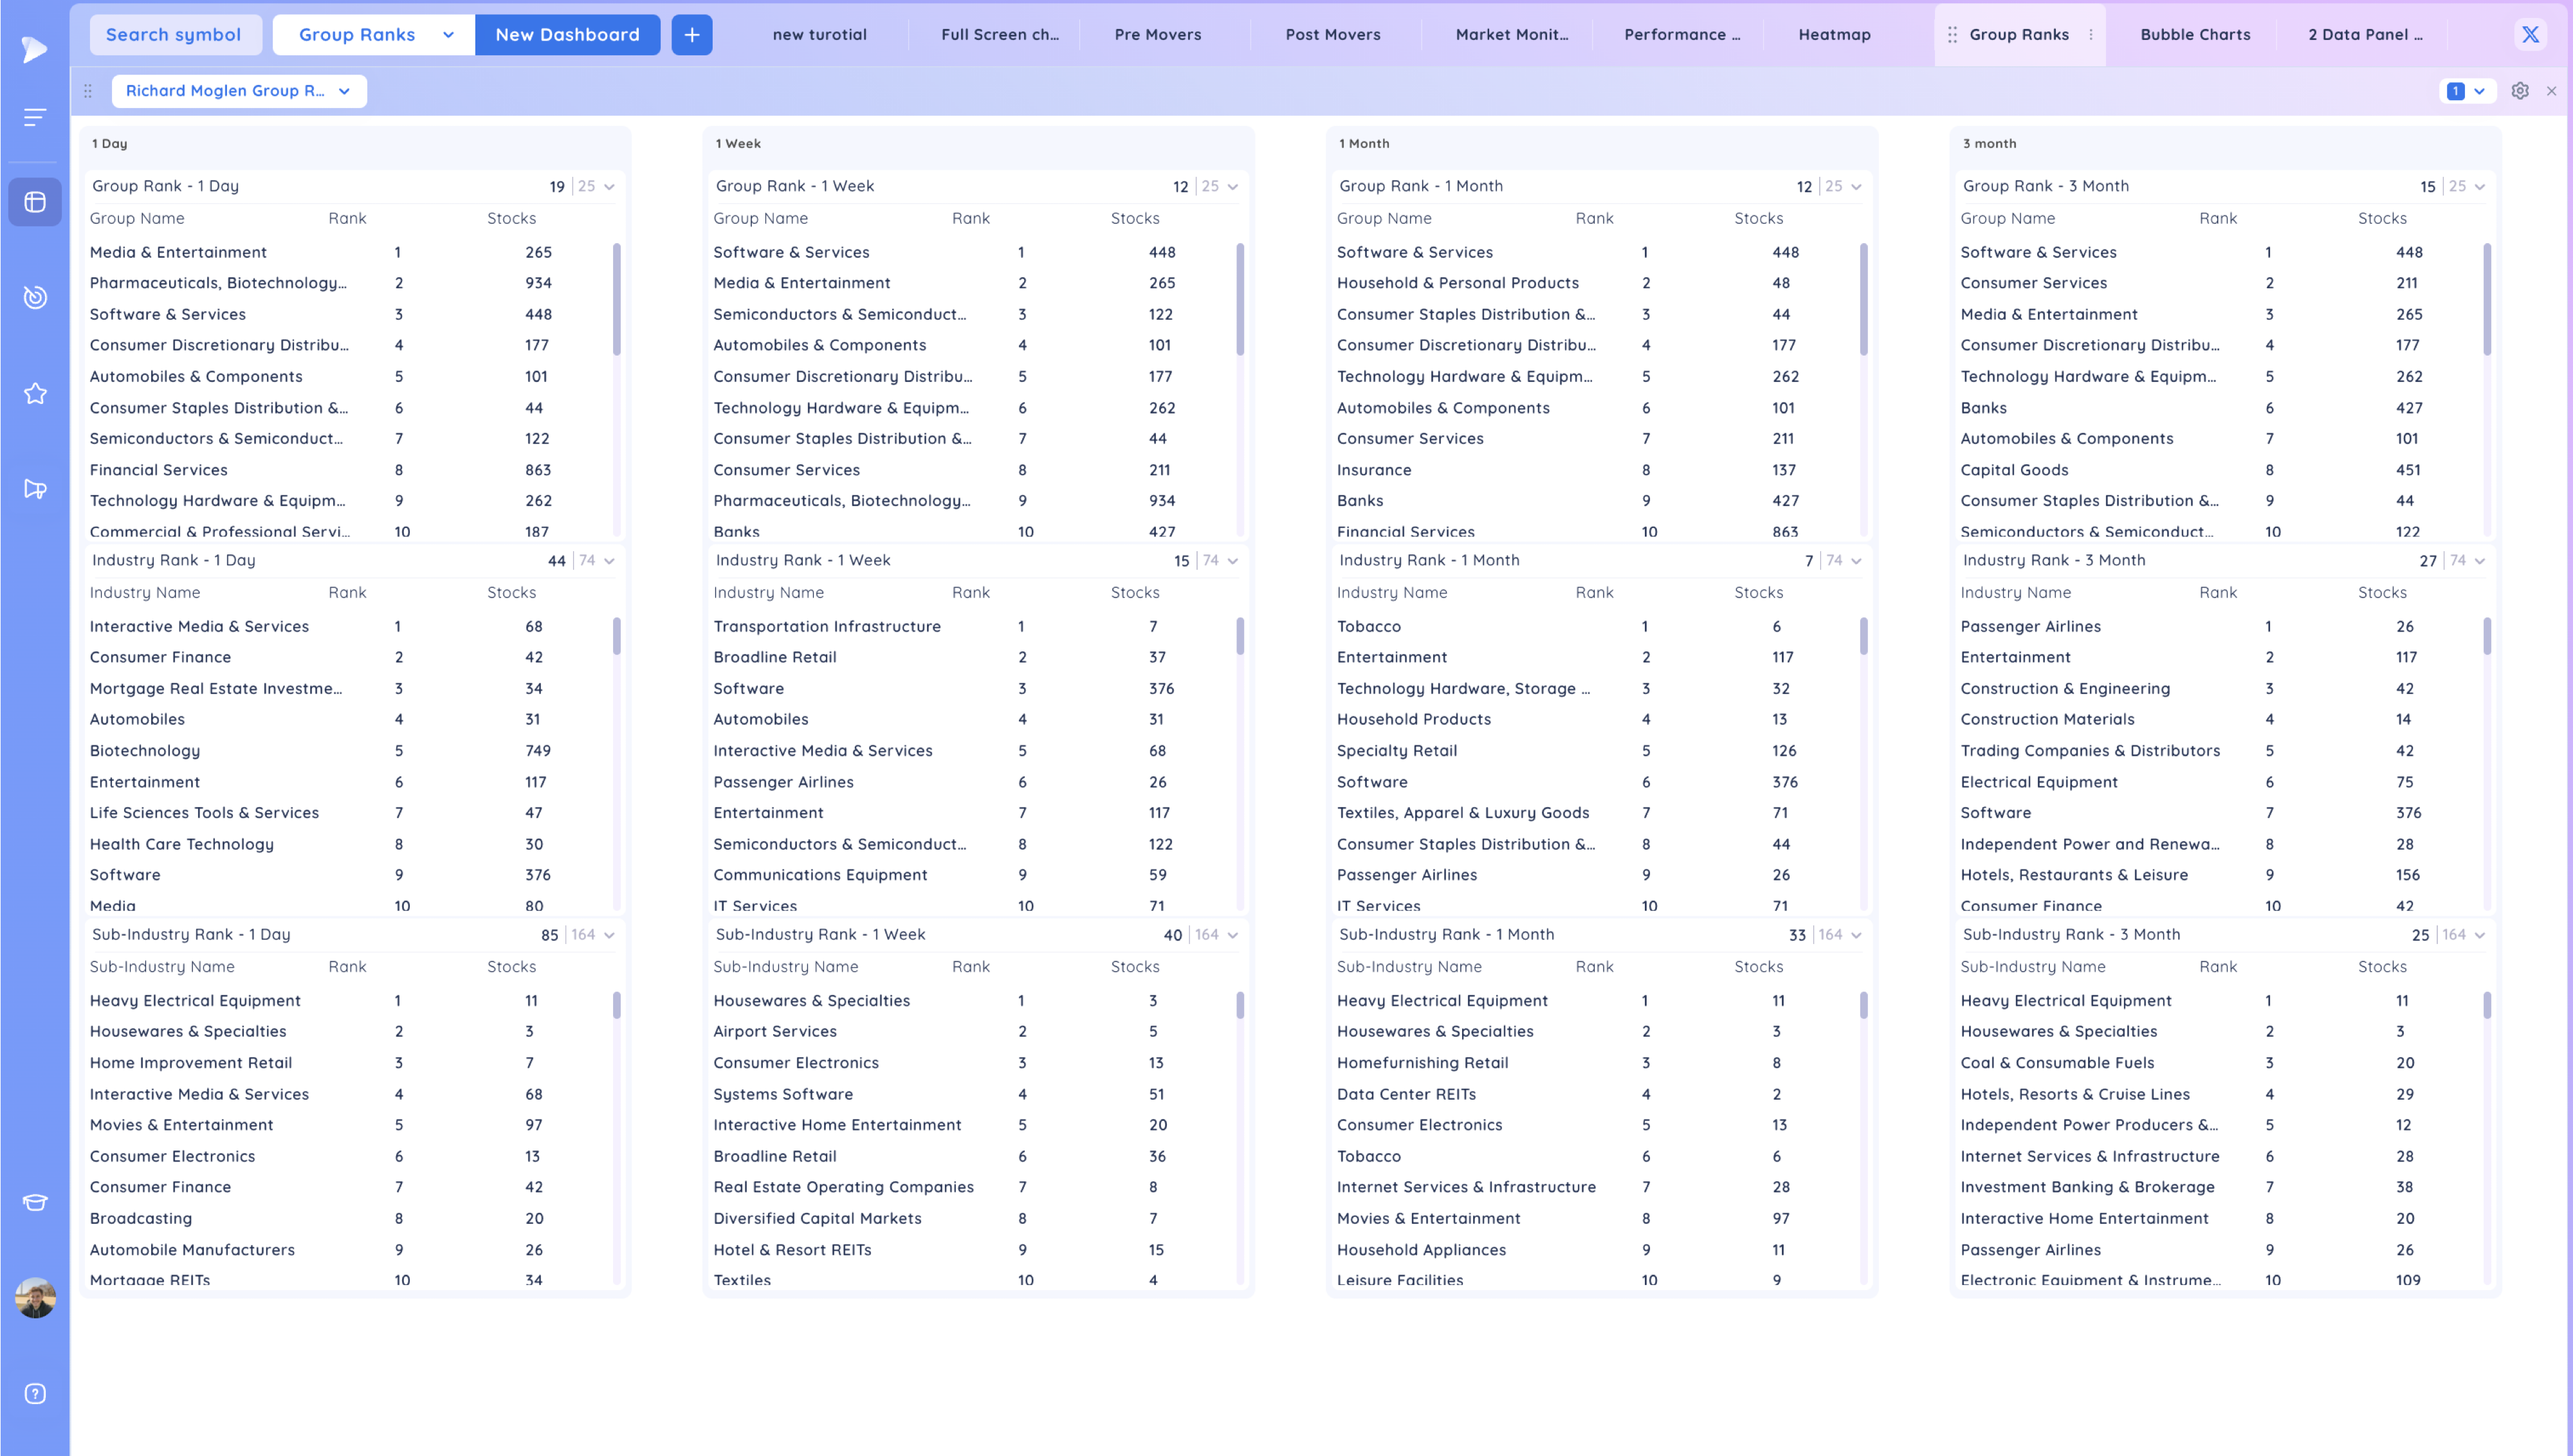Viewport: 2573px width, 1456px height.
Task: Open the link group number 1 dropdown
Action: coord(2466,91)
